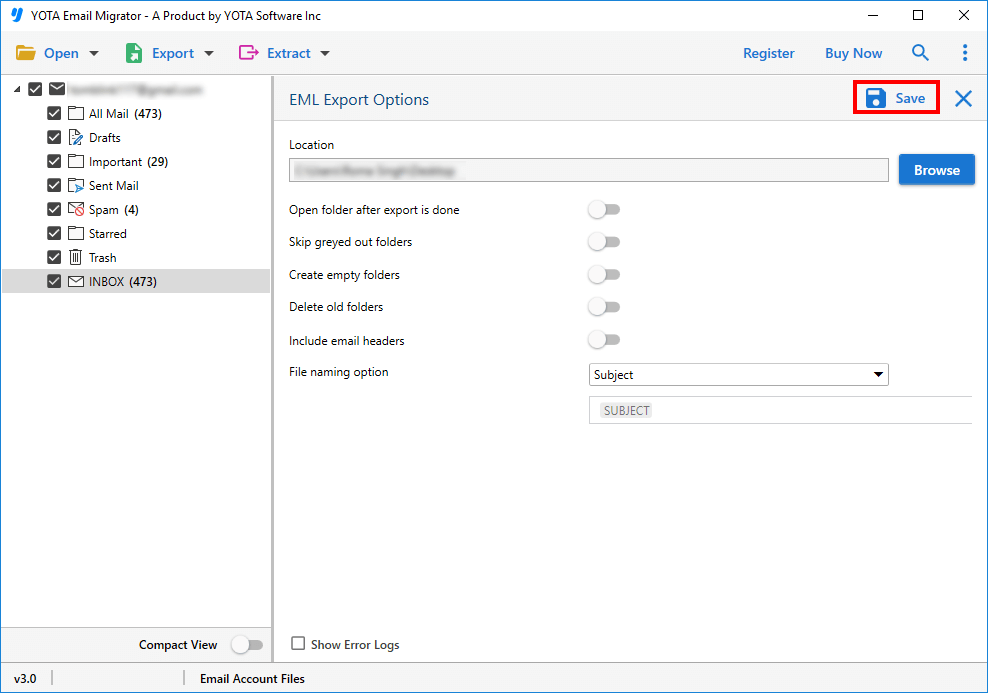Click the Open menu in toolbar

(x=58, y=53)
